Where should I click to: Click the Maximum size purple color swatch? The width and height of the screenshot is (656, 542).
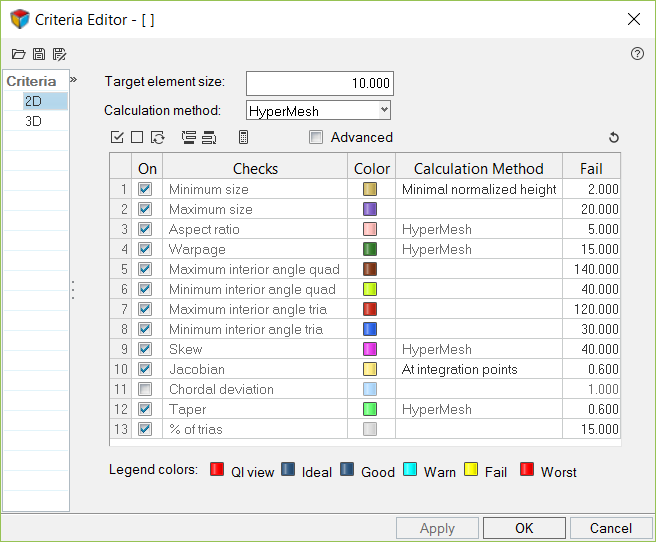370,209
